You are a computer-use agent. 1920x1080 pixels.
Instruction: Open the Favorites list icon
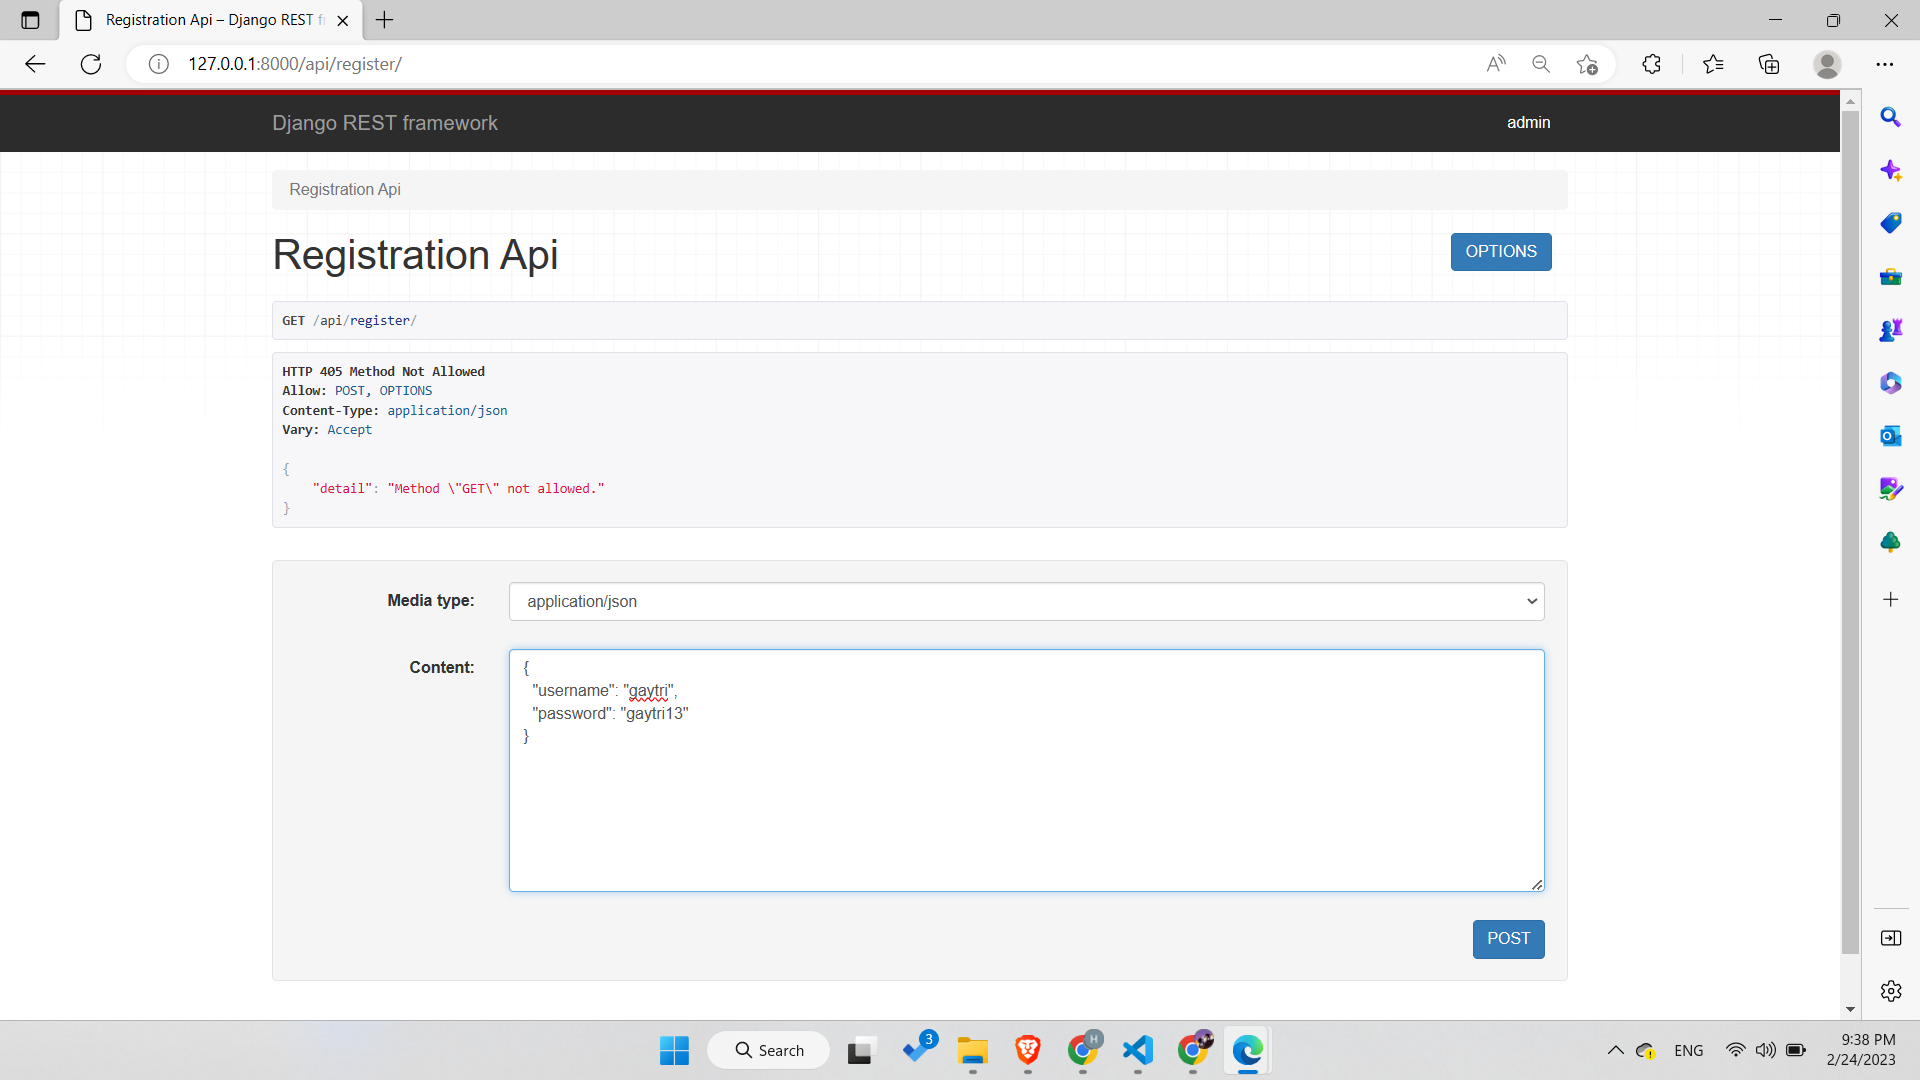point(1713,64)
